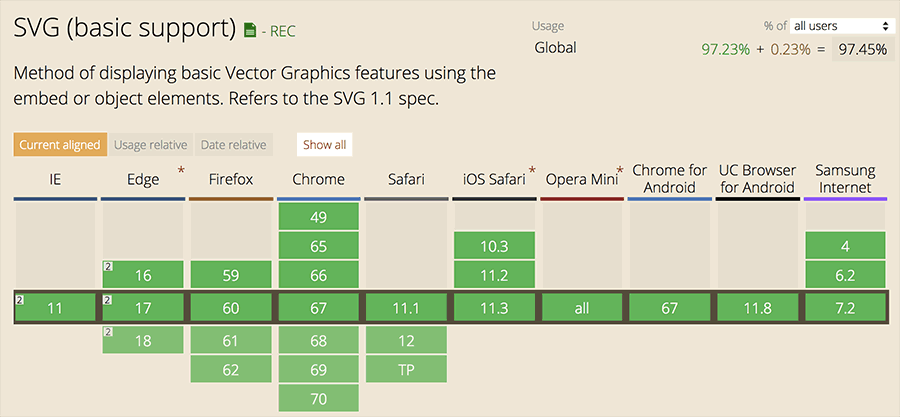Open the 'all users' usage dropdown
900x417 pixels.
pyautogui.click(x=840, y=26)
